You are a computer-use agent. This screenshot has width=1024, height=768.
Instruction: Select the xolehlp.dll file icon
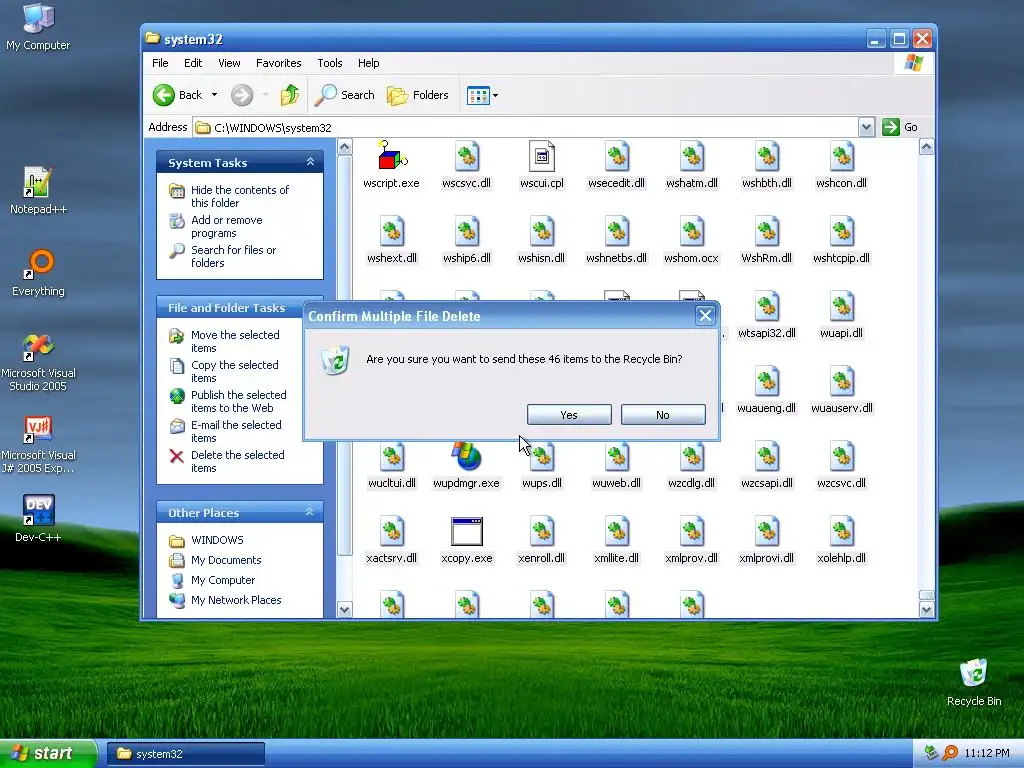(842, 532)
